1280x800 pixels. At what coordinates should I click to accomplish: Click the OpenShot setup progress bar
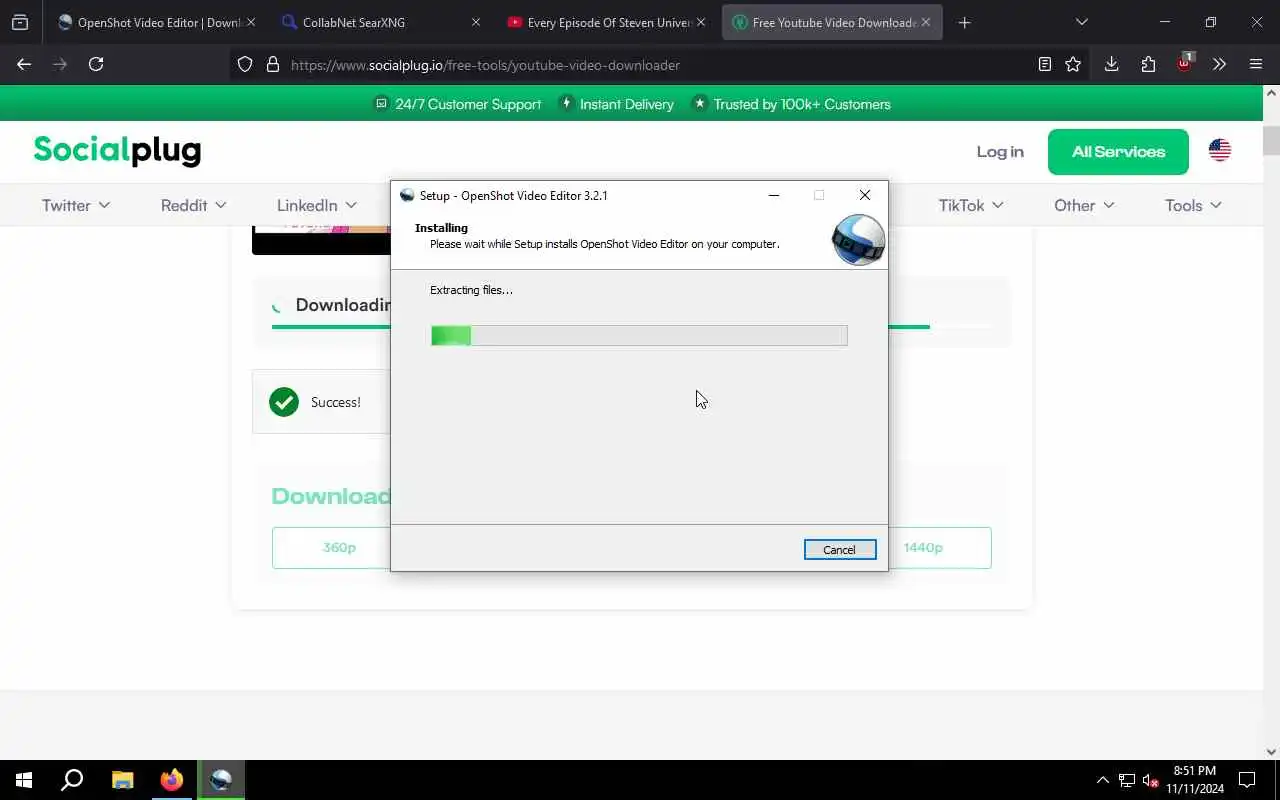[x=639, y=336]
